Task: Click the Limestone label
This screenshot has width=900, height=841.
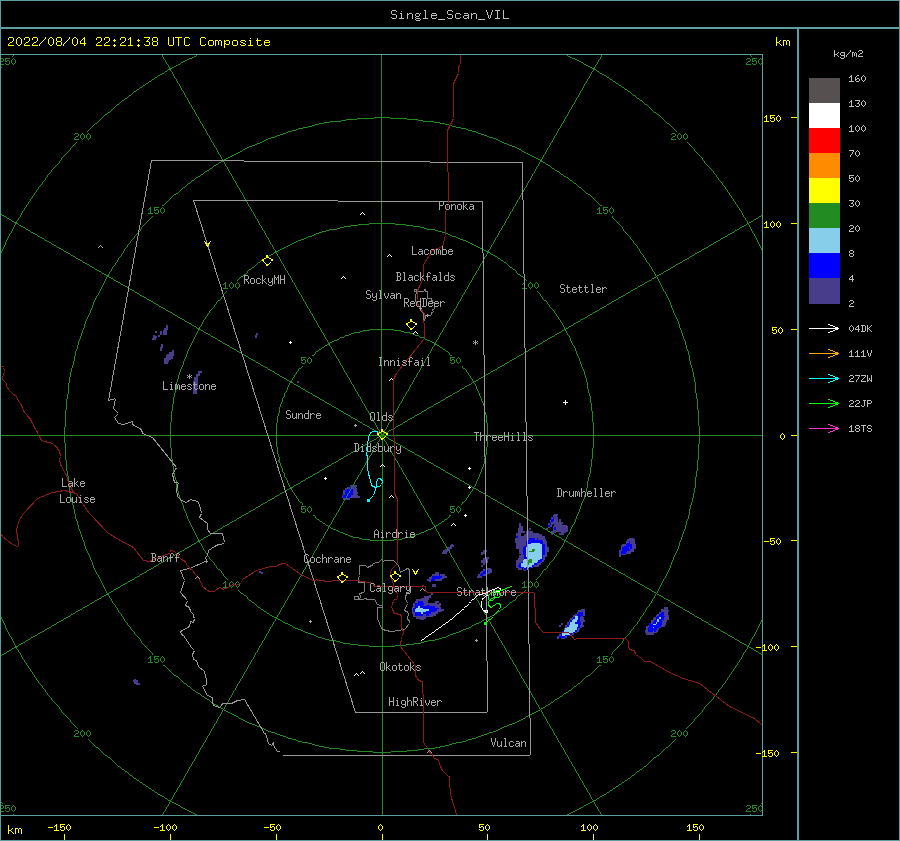Action: (189, 386)
